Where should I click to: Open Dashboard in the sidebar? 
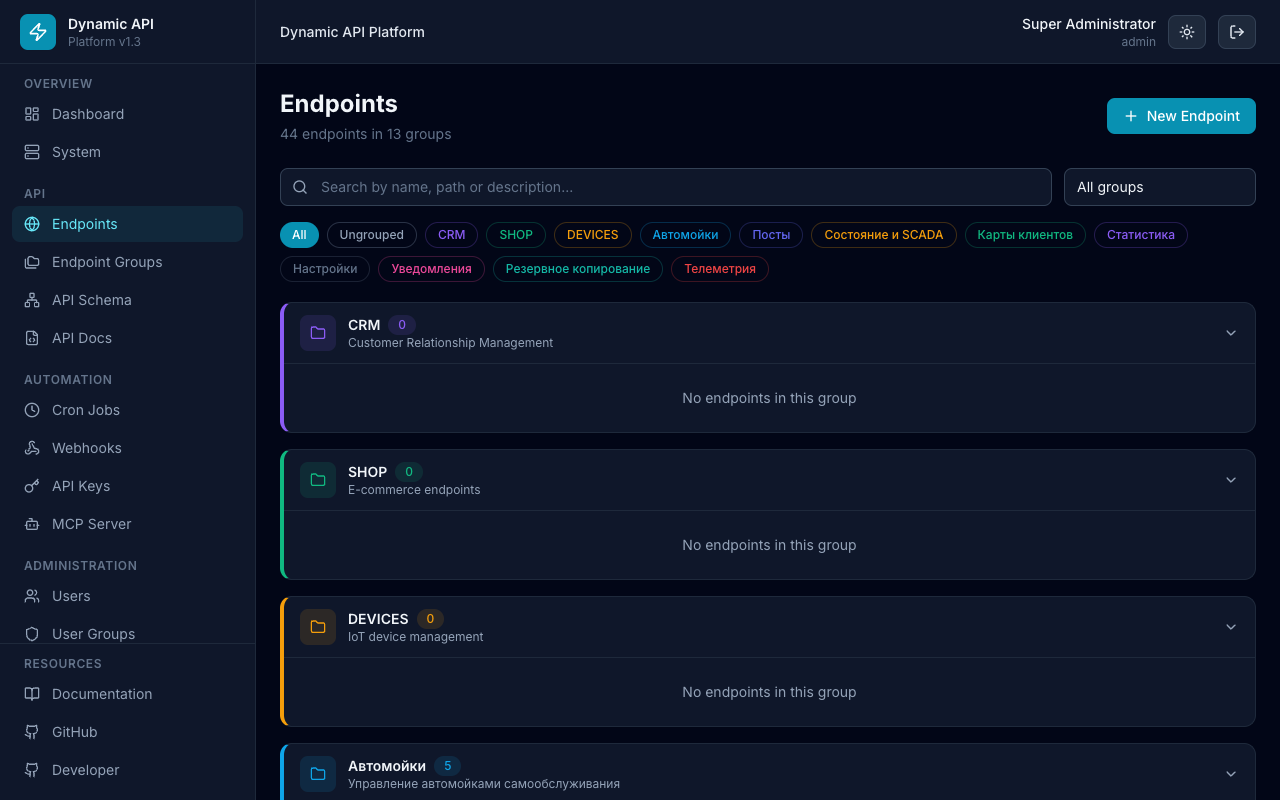(127, 114)
